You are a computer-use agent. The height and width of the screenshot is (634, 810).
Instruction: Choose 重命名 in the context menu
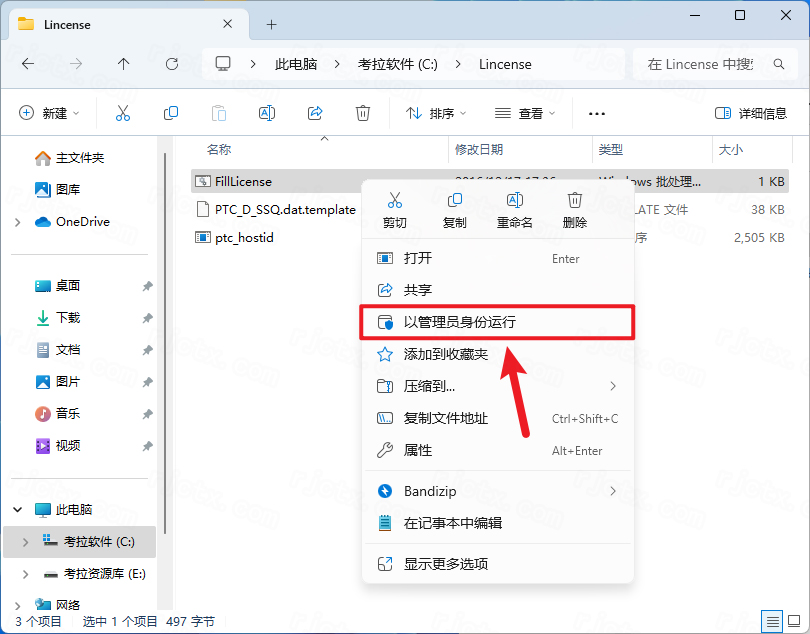pyautogui.click(x=515, y=211)
